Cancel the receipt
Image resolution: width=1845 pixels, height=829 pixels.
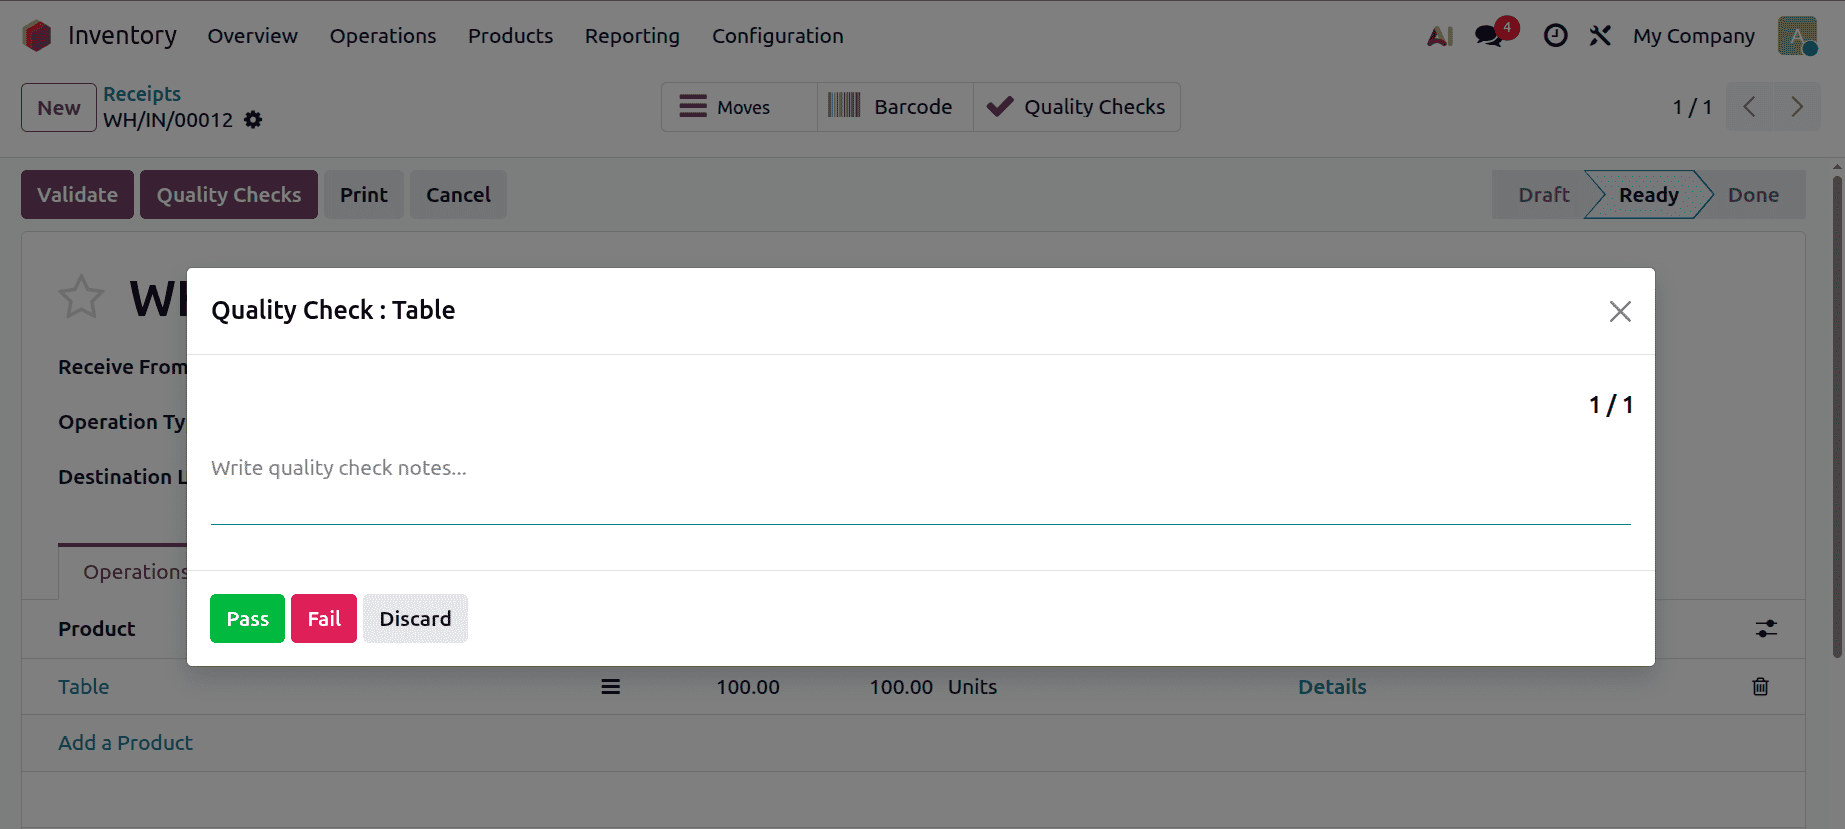[458, 194]
